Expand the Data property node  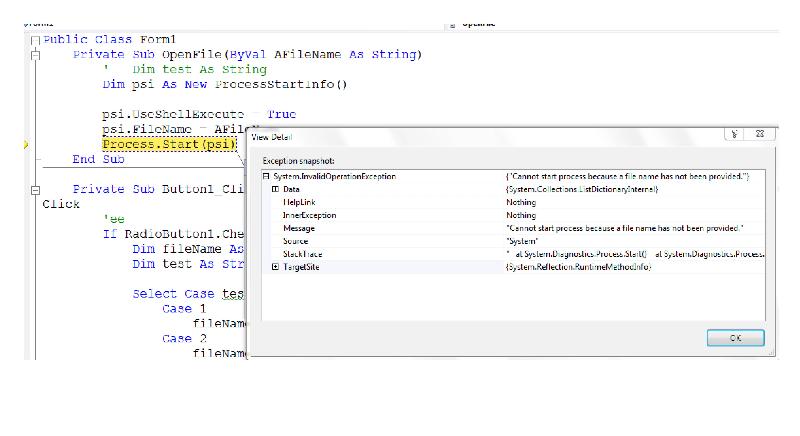[275, 189]
